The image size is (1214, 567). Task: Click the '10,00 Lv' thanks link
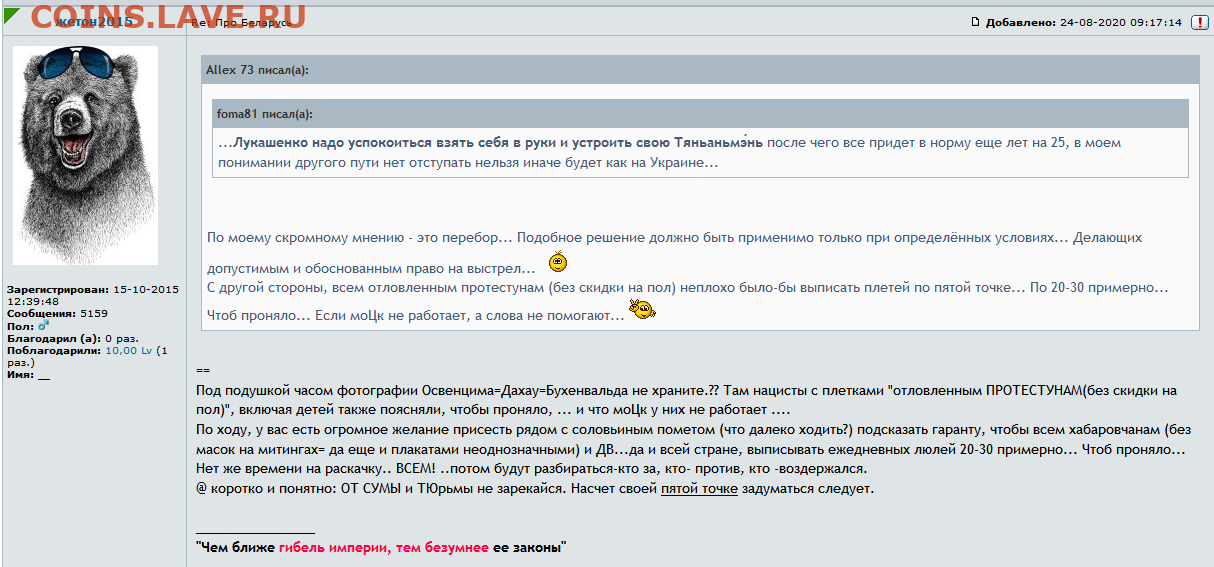pos(128,351)
